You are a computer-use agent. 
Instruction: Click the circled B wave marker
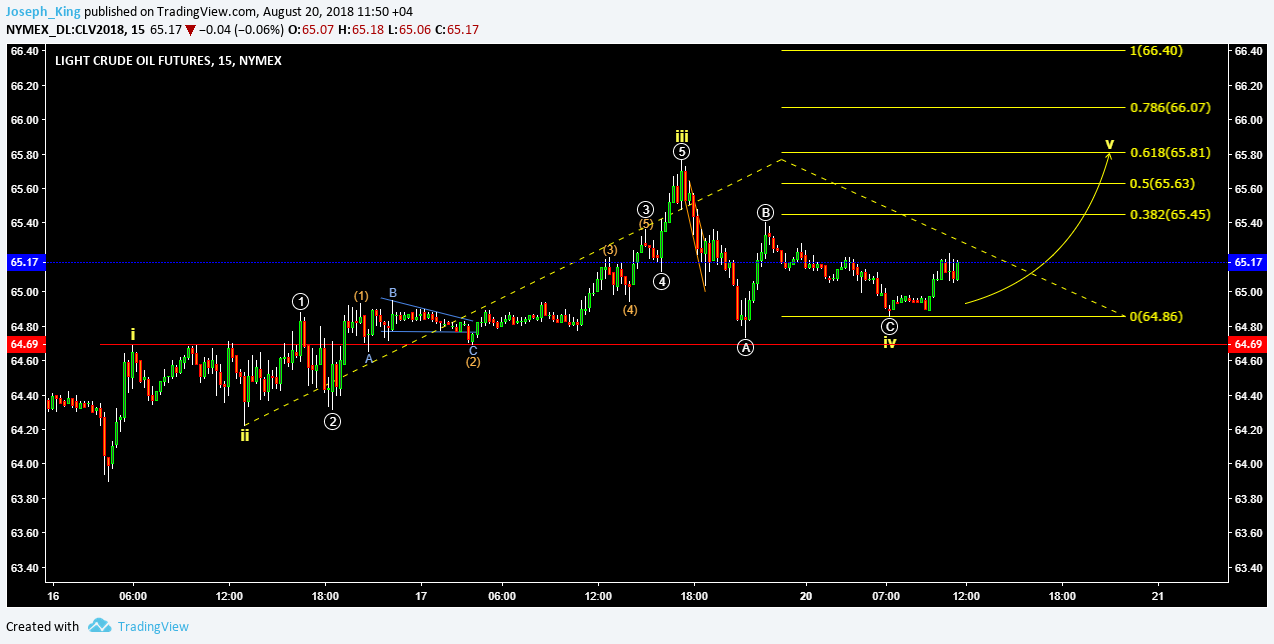(765, 212)
